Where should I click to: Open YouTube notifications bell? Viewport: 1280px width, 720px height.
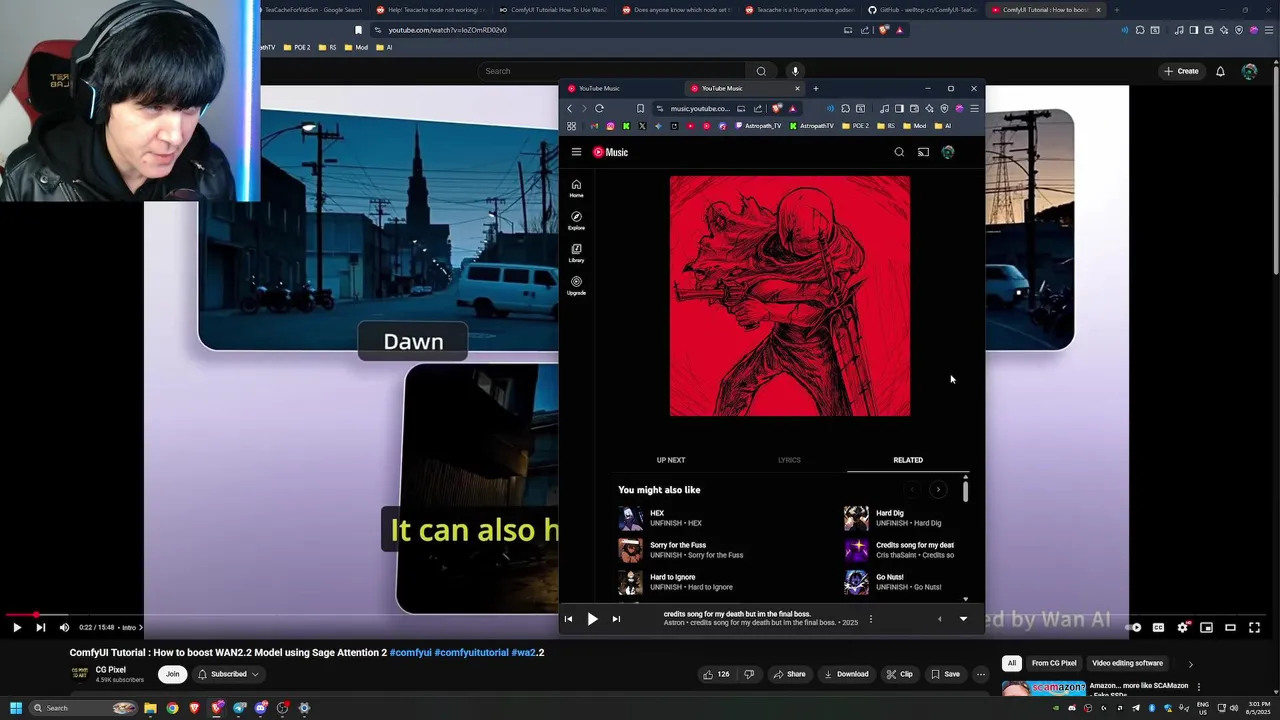pos(1220,71)
